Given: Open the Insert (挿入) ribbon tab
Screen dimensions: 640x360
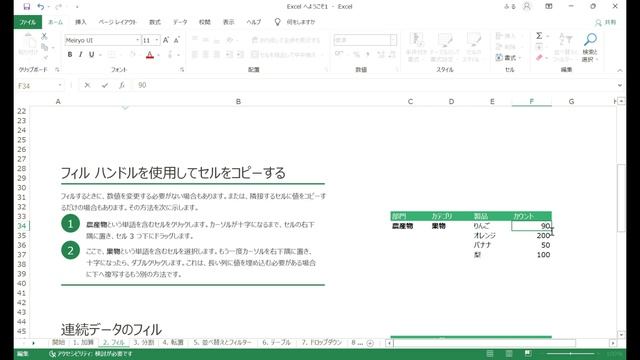Looking at the screenshot, I should [x=81, y=22].
